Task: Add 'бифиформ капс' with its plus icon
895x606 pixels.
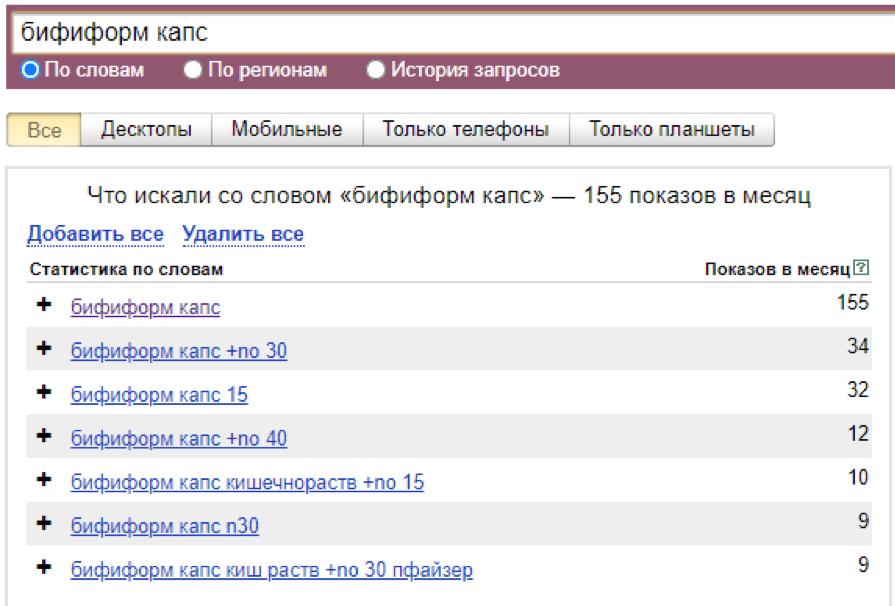Action: pos(44,305)
